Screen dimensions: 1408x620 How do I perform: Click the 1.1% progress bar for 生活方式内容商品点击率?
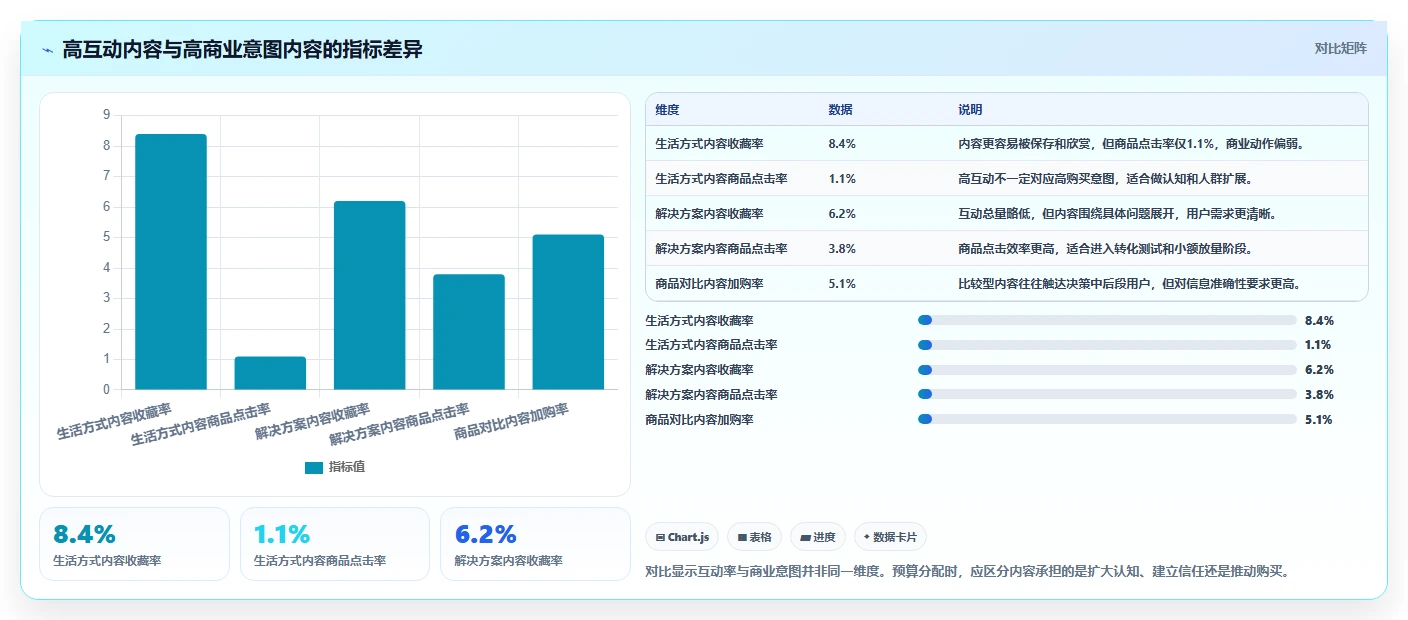[x=1107, y=345]
